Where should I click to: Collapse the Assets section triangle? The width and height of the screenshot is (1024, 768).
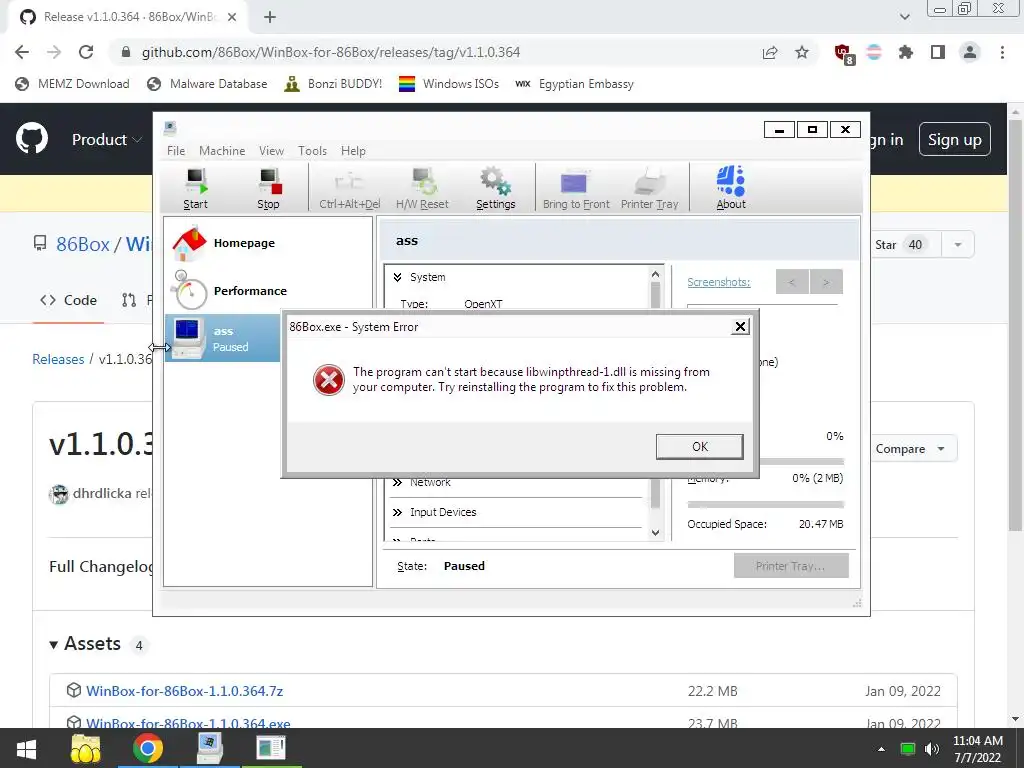54,645
